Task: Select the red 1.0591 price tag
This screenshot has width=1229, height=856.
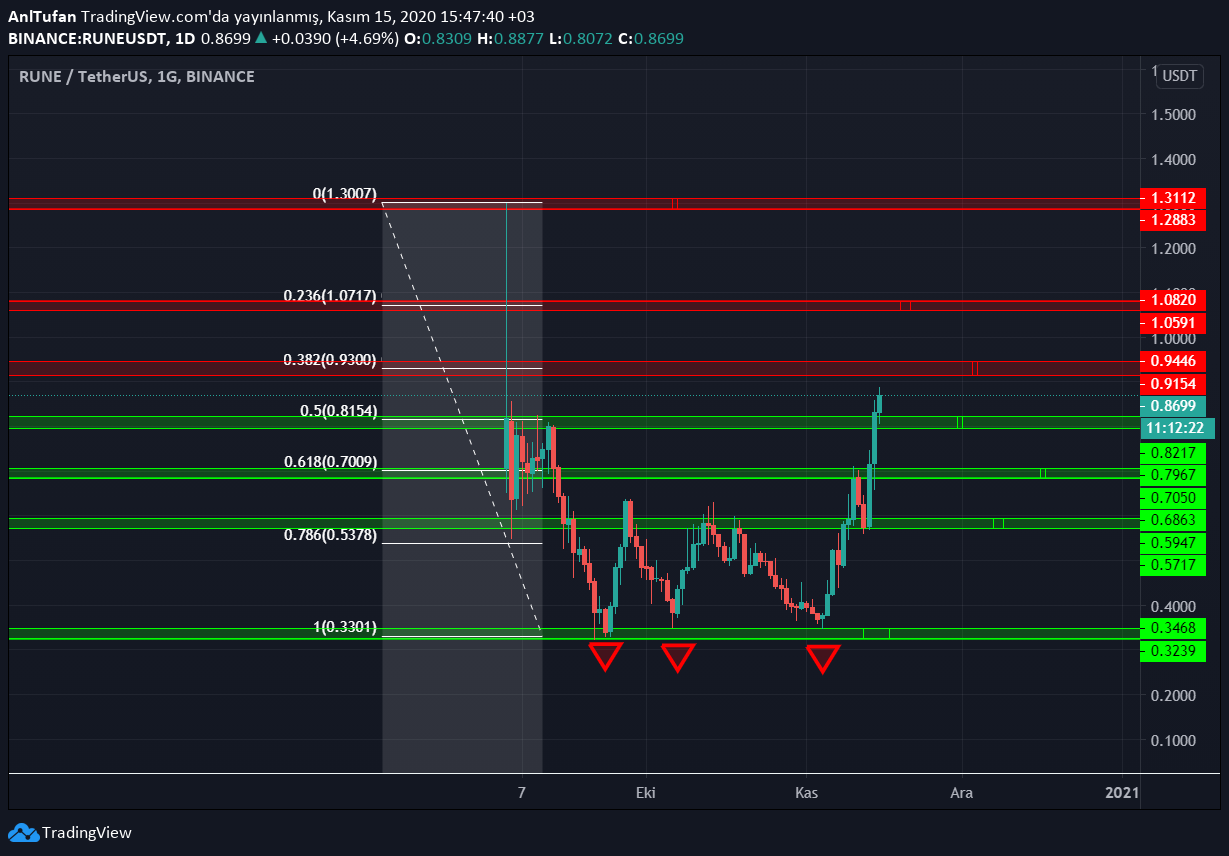Action: 1172,323
